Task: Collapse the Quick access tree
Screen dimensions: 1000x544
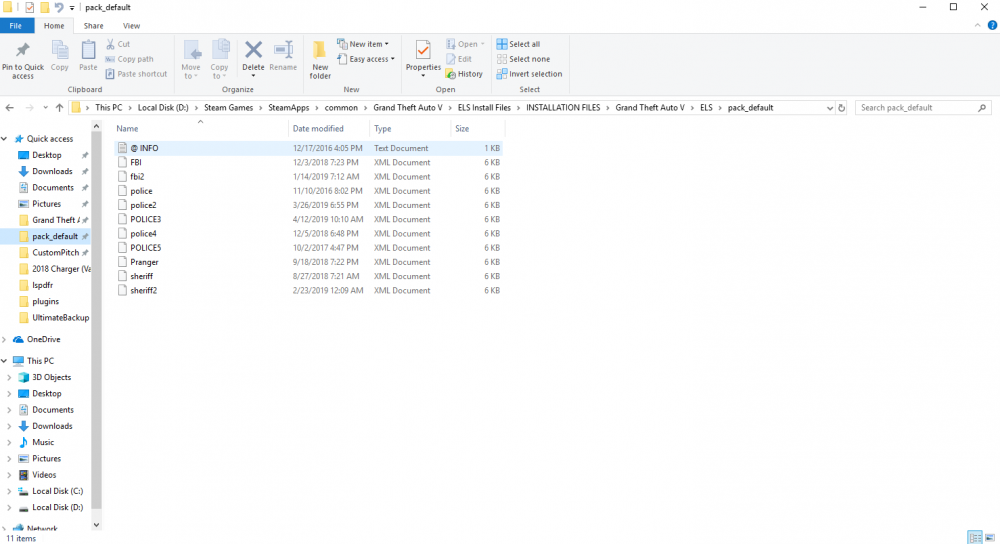Action: pyautogui.click(x=4, y=138)
